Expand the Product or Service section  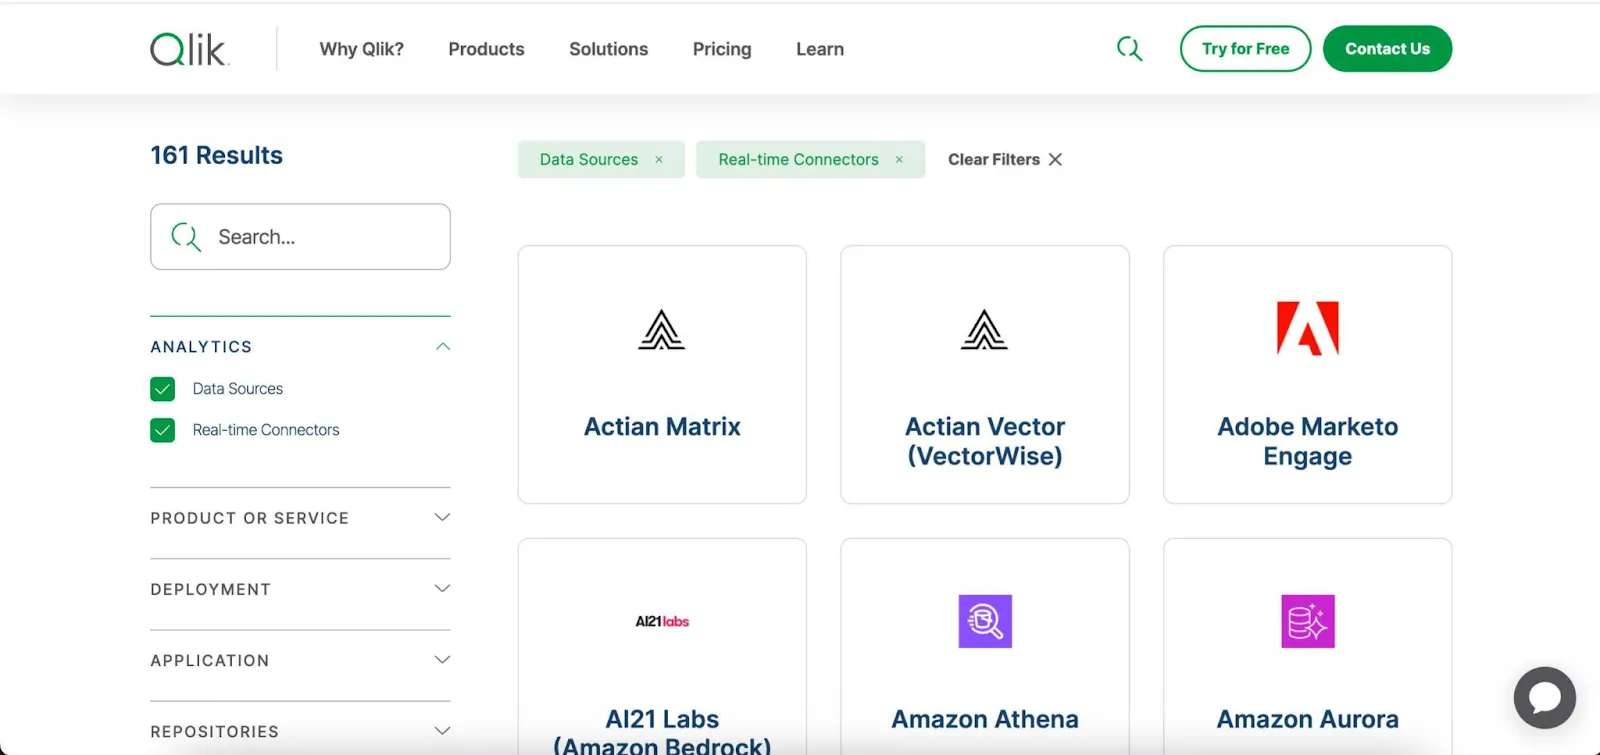tap(443, 518)
